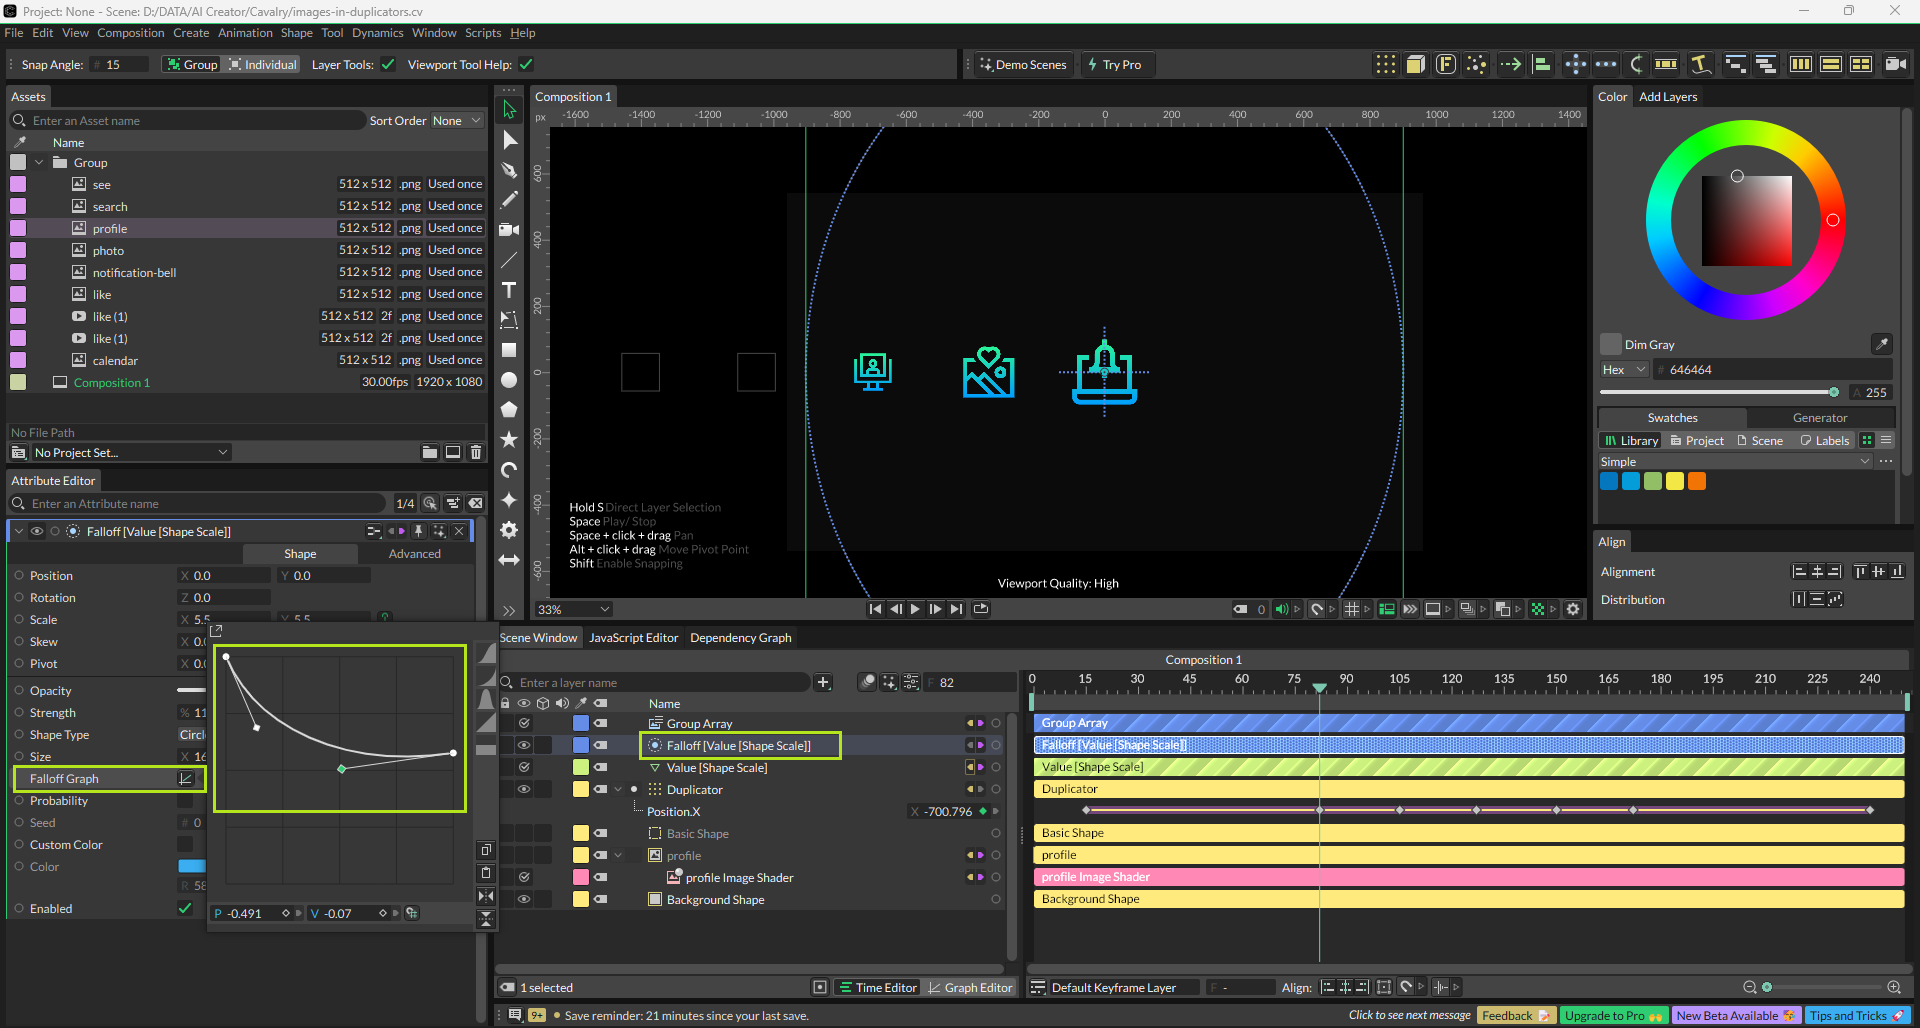Select the orange swatch in Simple palette
1920x1028 pixels.
(1696, 482)
